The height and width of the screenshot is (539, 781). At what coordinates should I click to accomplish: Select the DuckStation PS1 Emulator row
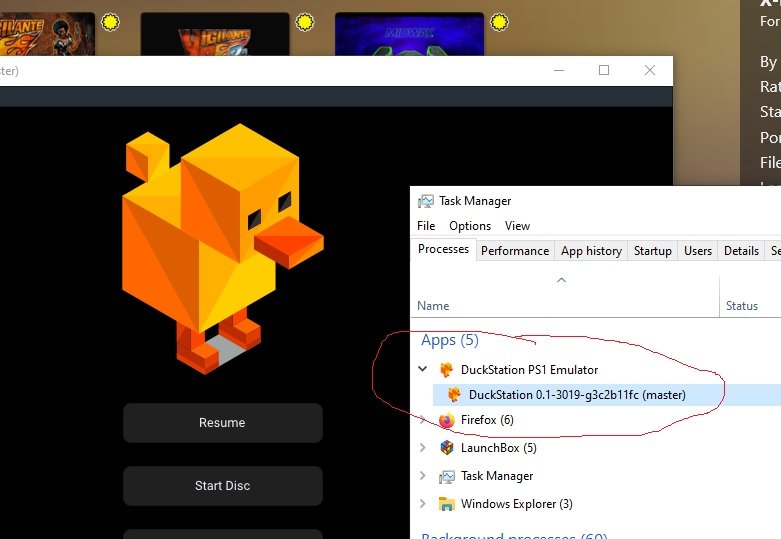point(595,370)
